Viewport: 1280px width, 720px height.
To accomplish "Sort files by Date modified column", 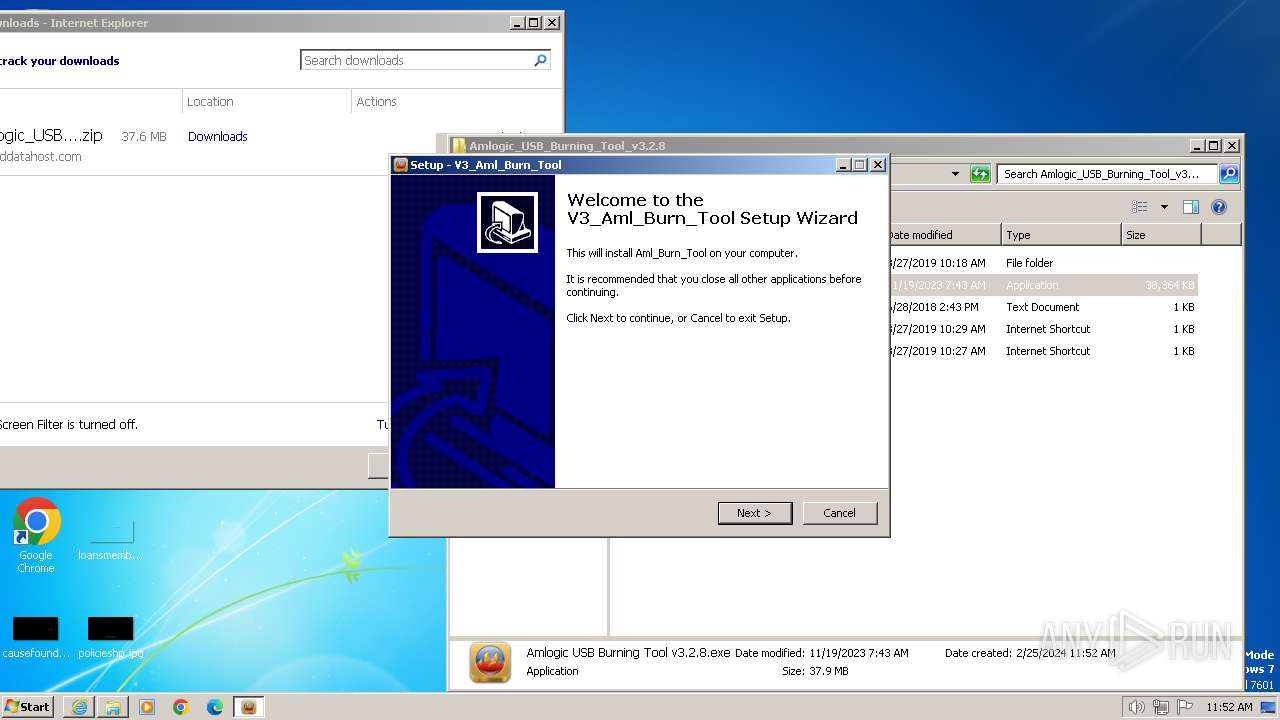I will [944, 235].
